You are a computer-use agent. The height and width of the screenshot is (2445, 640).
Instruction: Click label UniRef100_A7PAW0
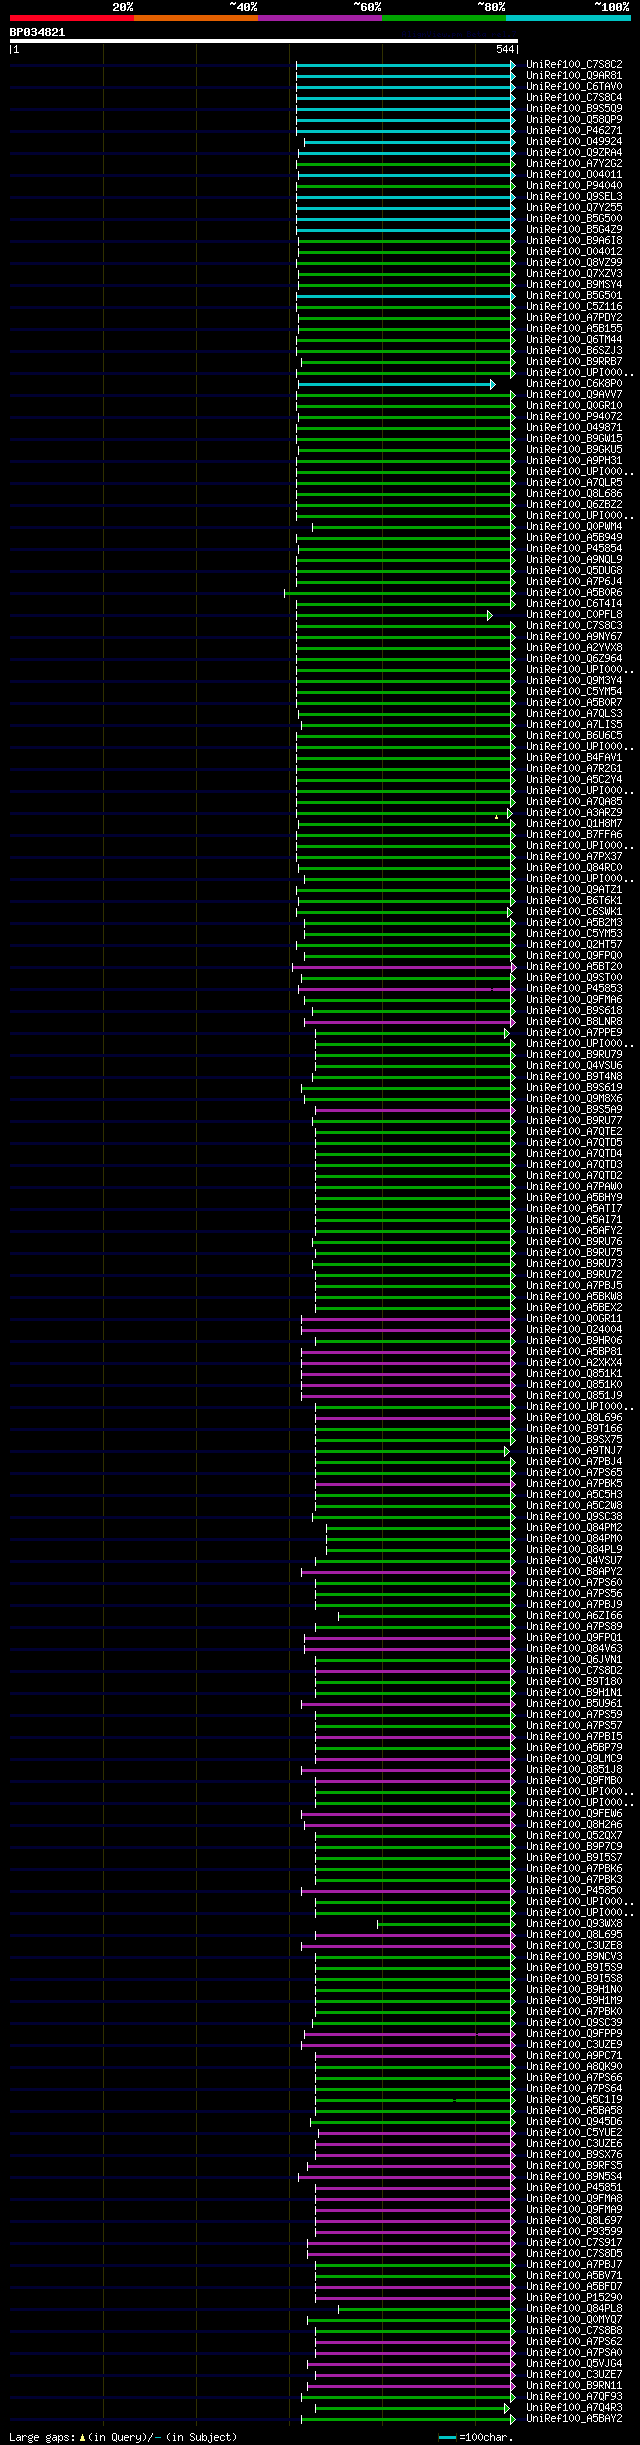point(574,1187)
